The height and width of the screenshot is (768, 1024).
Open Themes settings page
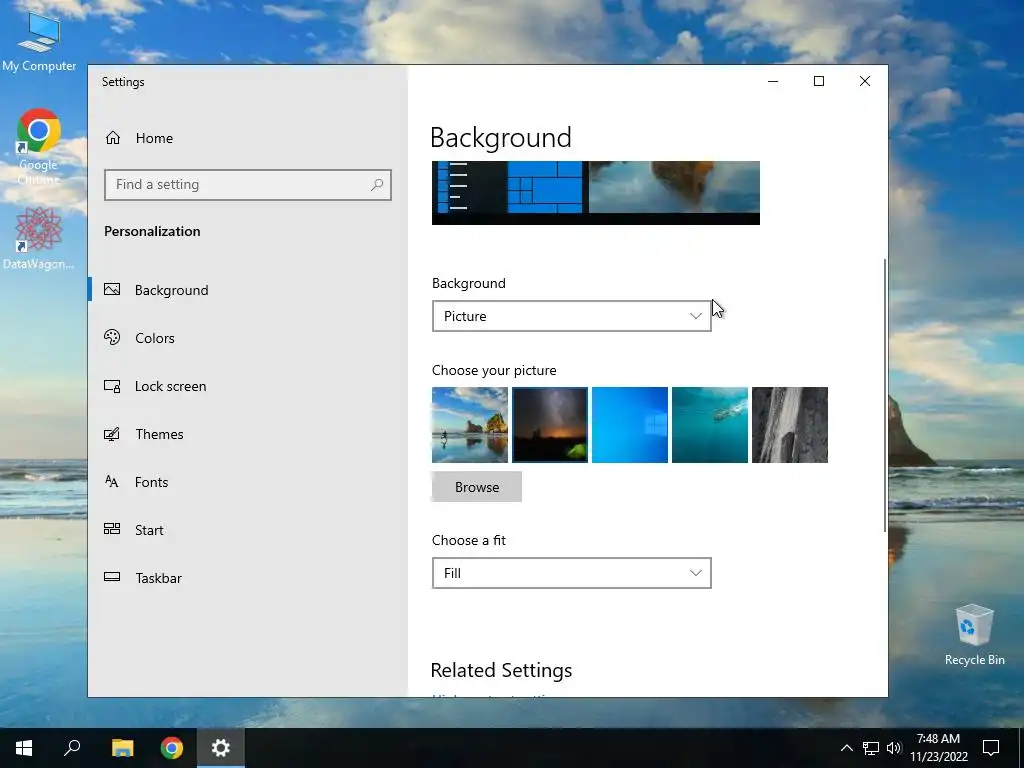click(x=248, y=434)
